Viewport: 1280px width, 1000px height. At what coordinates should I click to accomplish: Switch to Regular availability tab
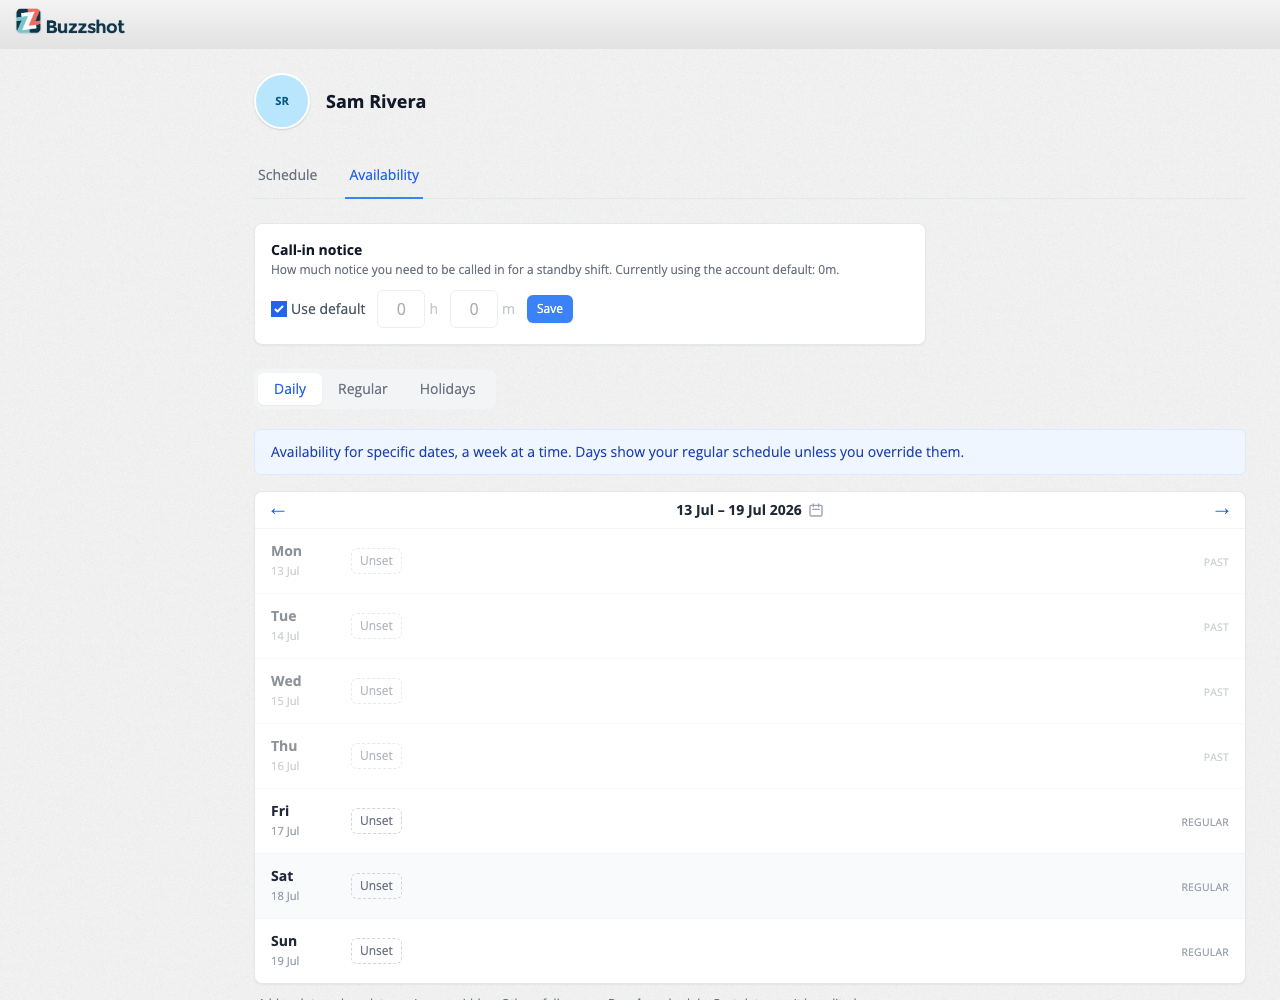coord(362,389)
